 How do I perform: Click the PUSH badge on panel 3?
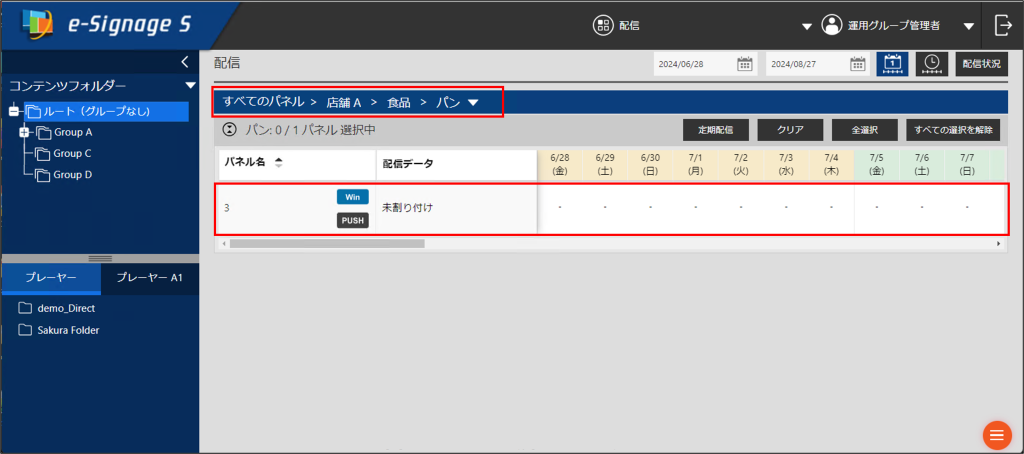click(x=353, y=220)
